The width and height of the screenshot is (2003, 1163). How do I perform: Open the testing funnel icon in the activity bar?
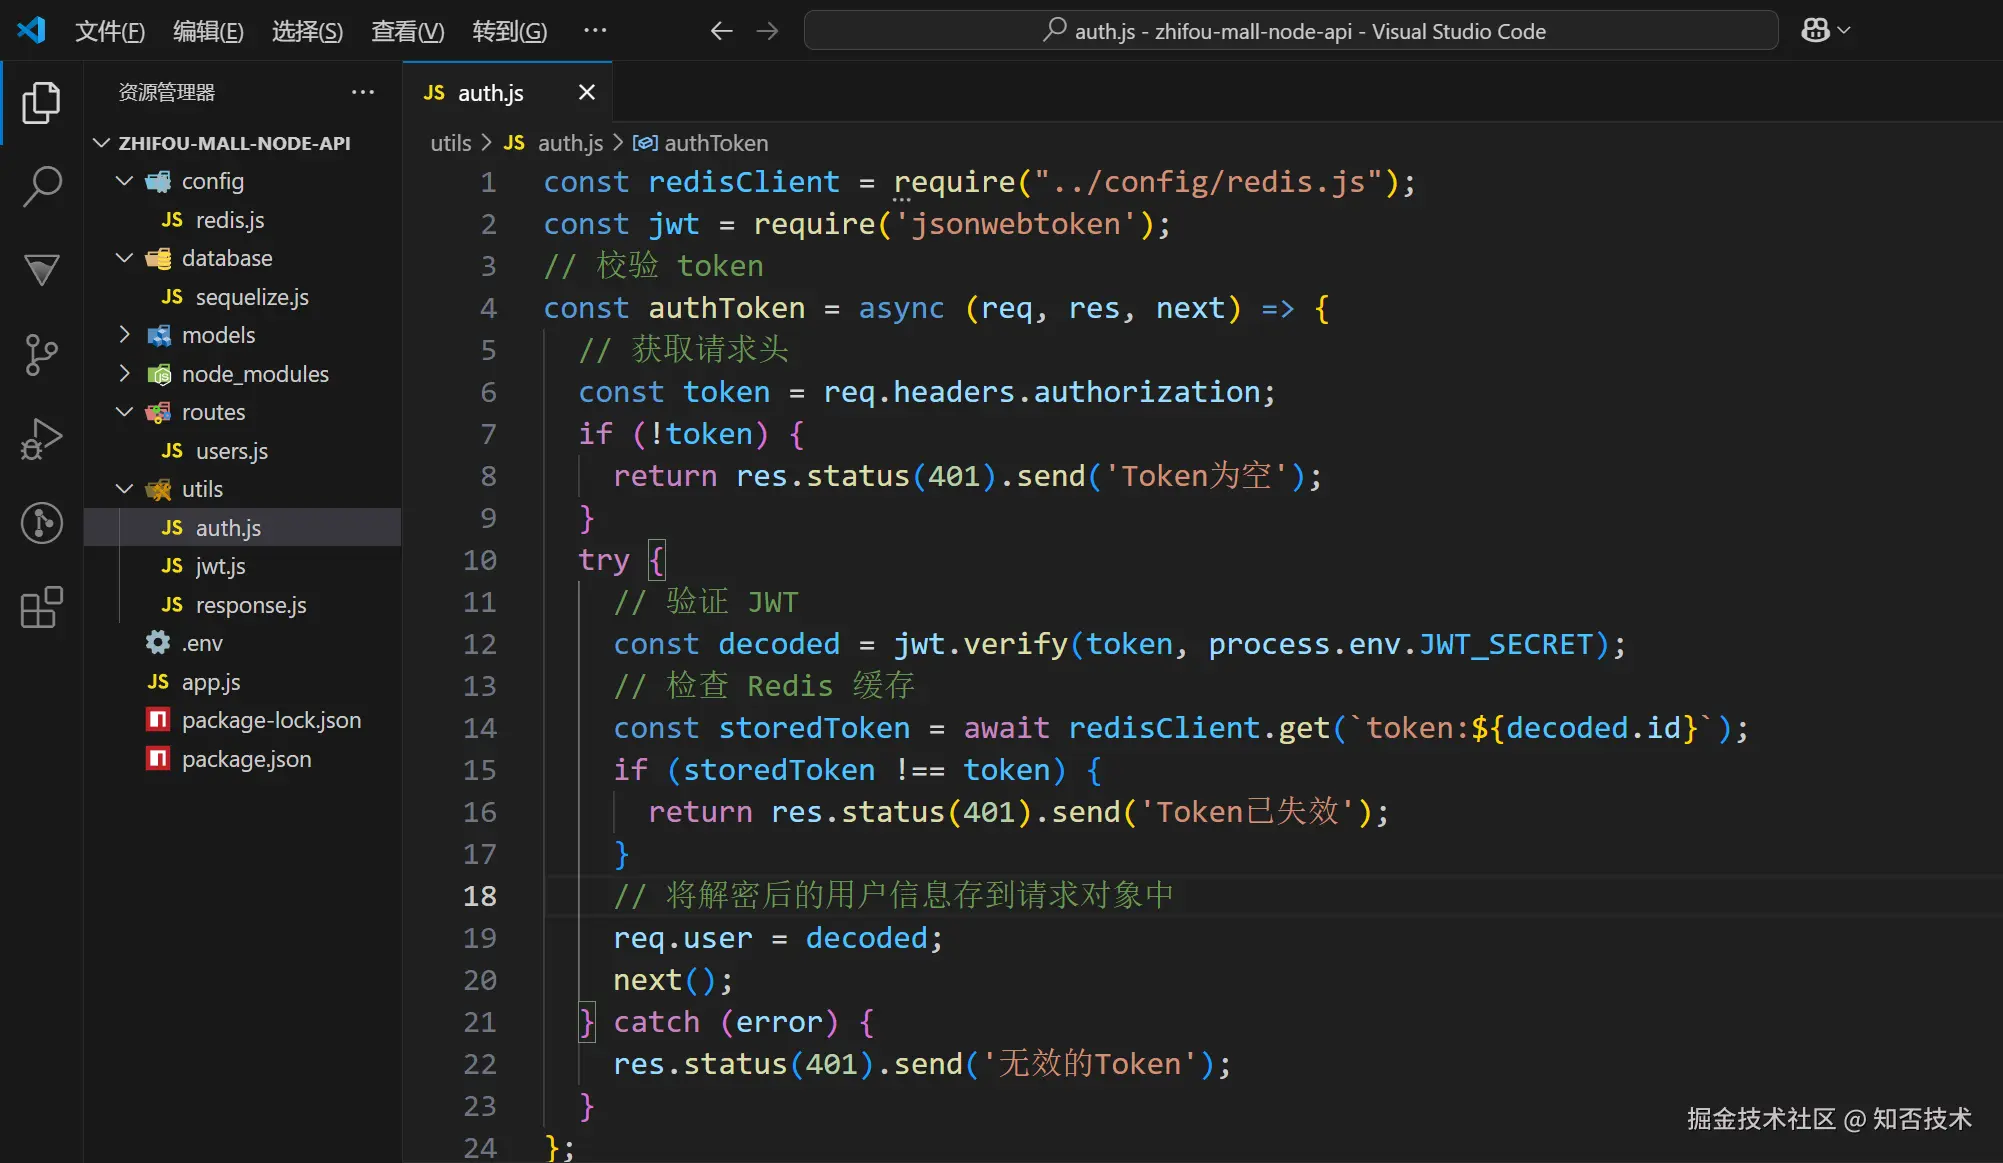(x=41, y=270)
